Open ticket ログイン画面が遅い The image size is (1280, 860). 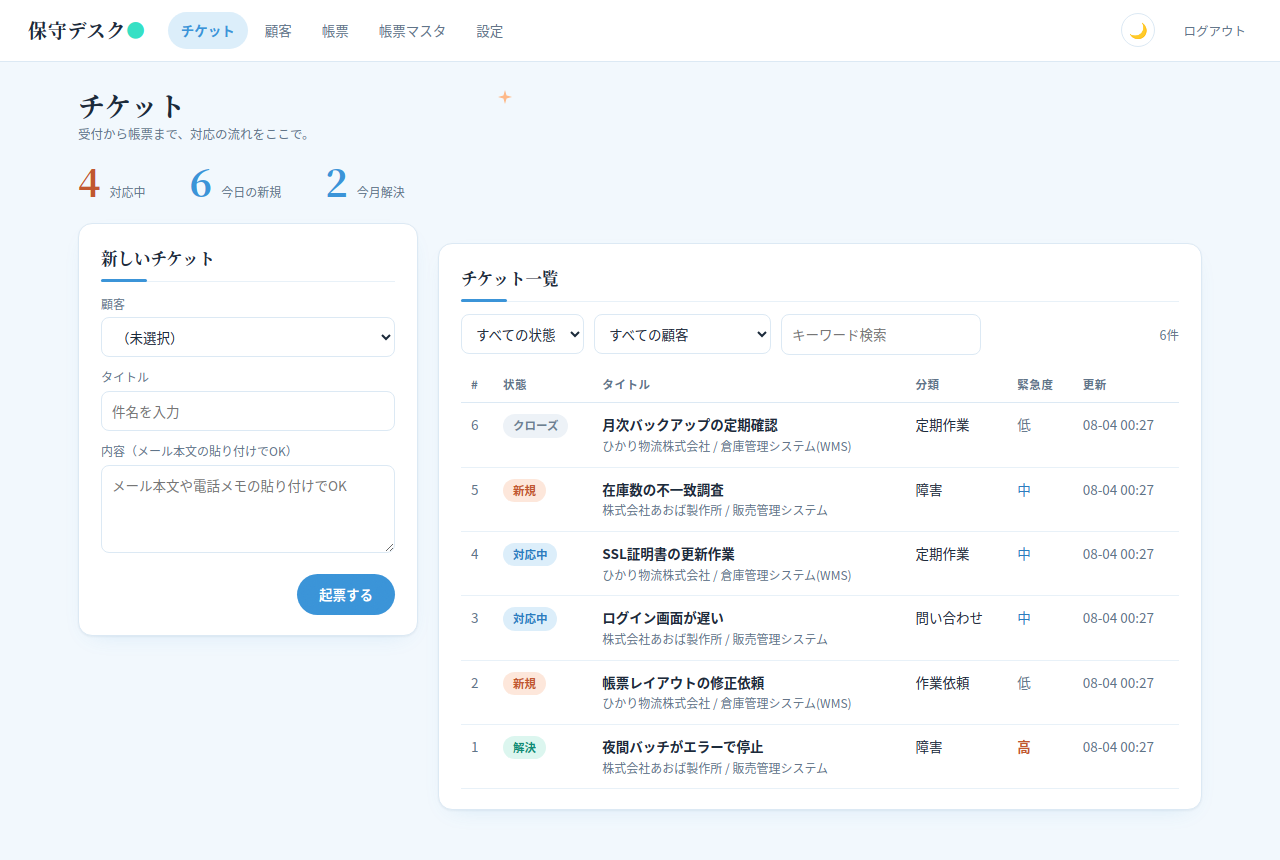coord(662,618)
